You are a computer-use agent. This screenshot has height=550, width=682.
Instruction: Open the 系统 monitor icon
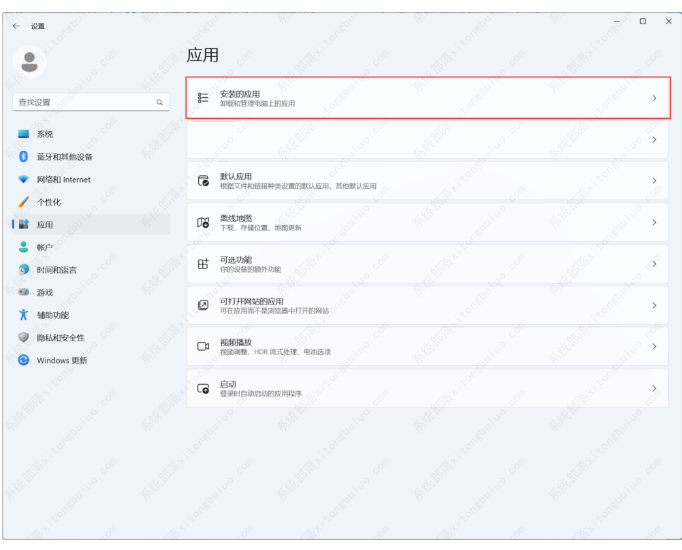tap(23, 134)
